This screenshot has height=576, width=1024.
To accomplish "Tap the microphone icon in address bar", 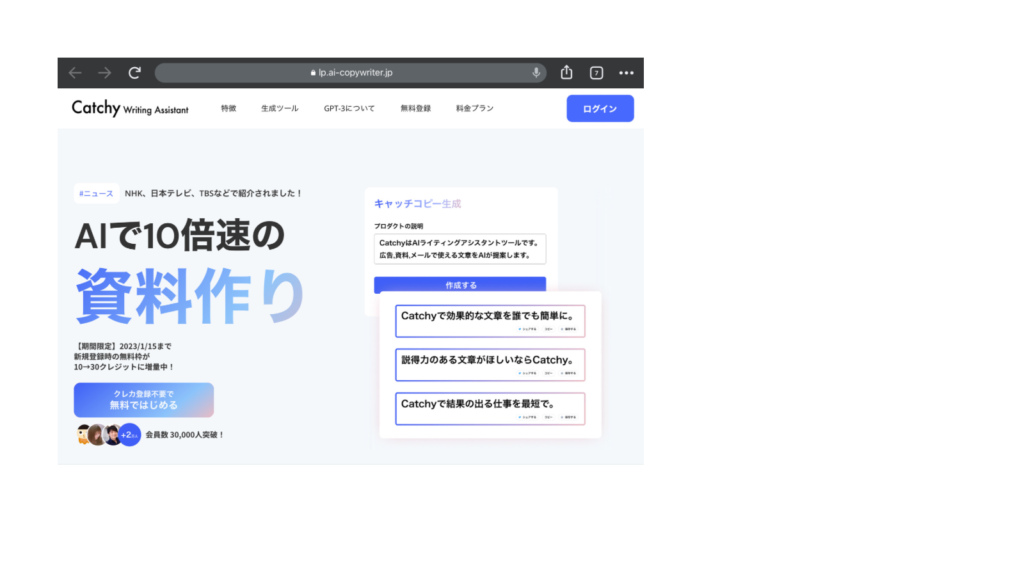I will [536, 72].
